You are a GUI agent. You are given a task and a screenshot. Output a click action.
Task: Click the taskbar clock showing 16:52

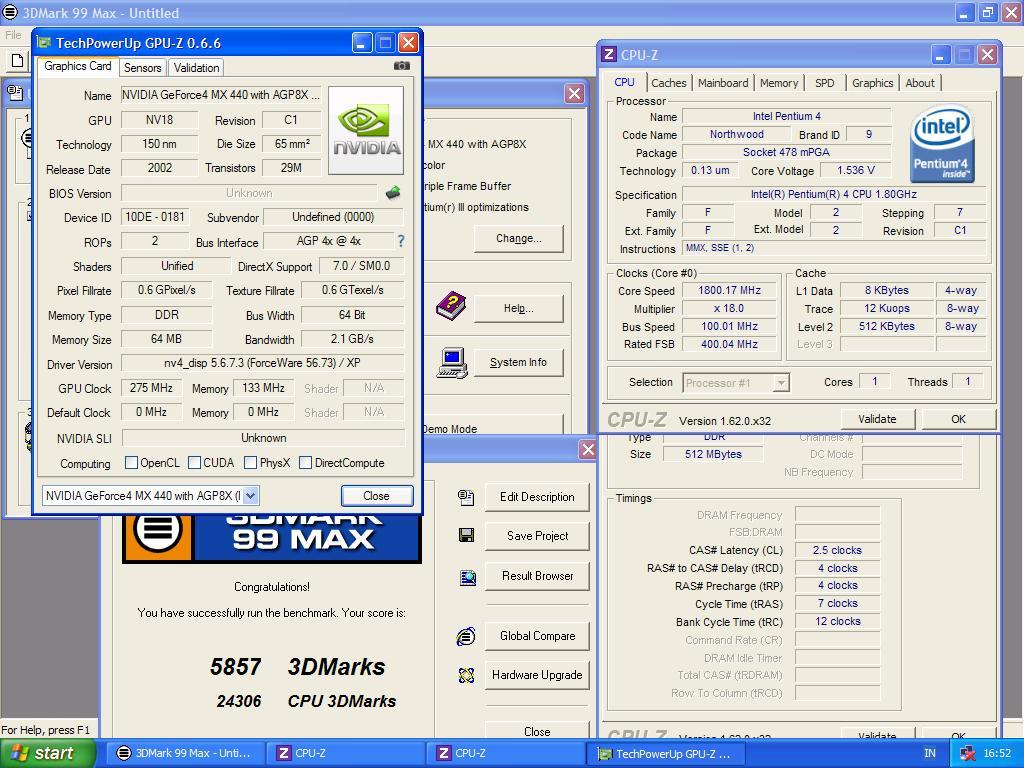click(x=997, y=754)
